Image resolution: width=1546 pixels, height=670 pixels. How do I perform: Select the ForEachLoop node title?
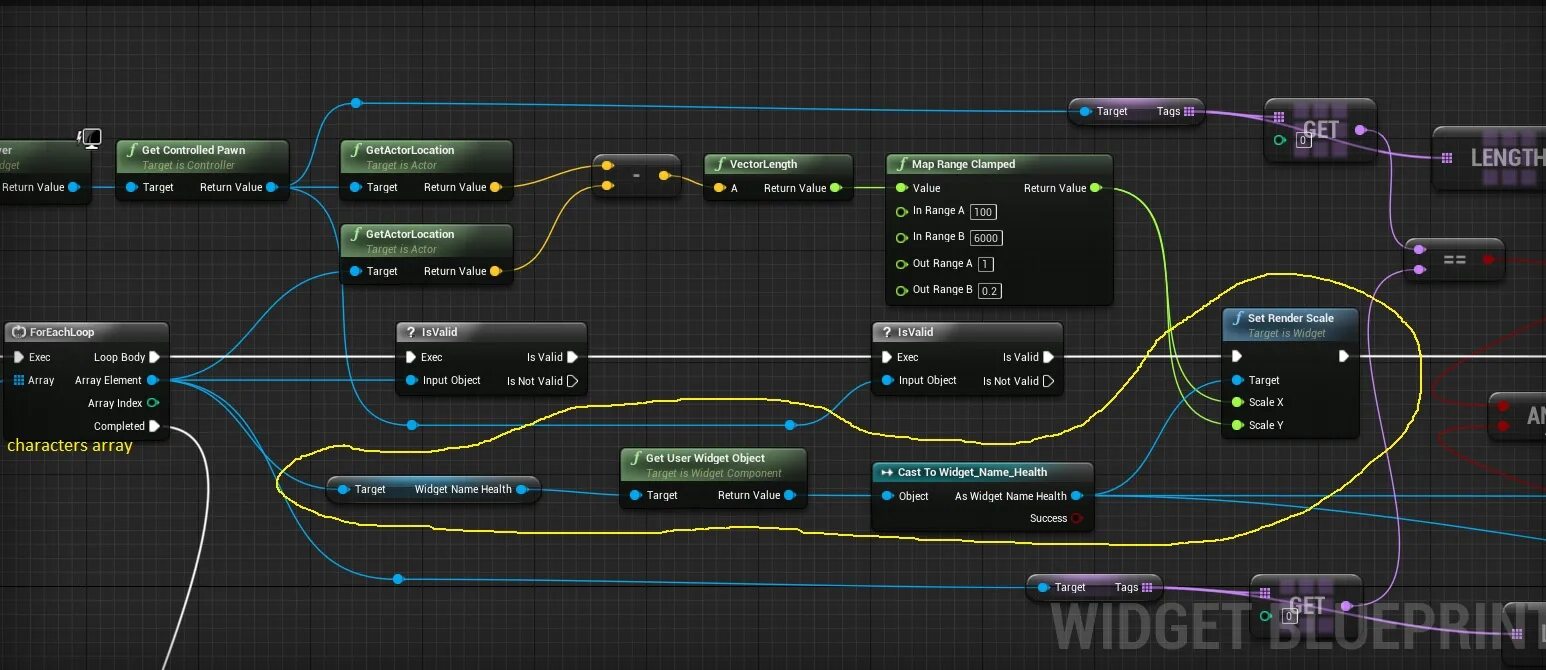[62, 332]
